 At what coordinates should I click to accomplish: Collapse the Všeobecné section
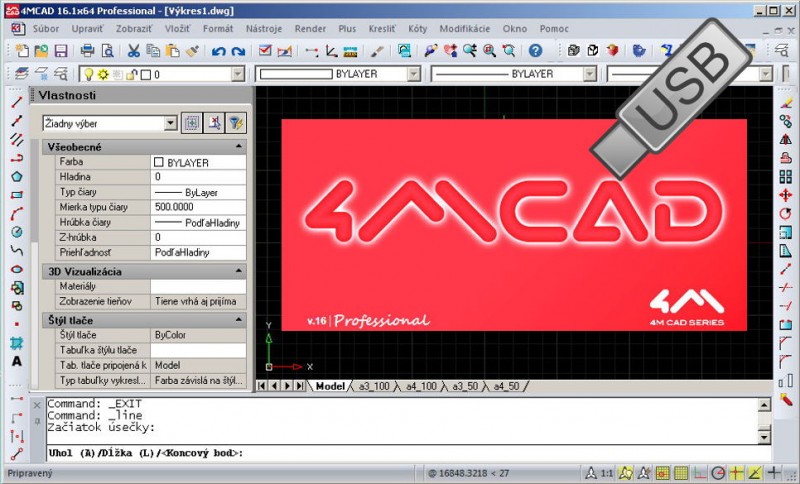point(239,146)
